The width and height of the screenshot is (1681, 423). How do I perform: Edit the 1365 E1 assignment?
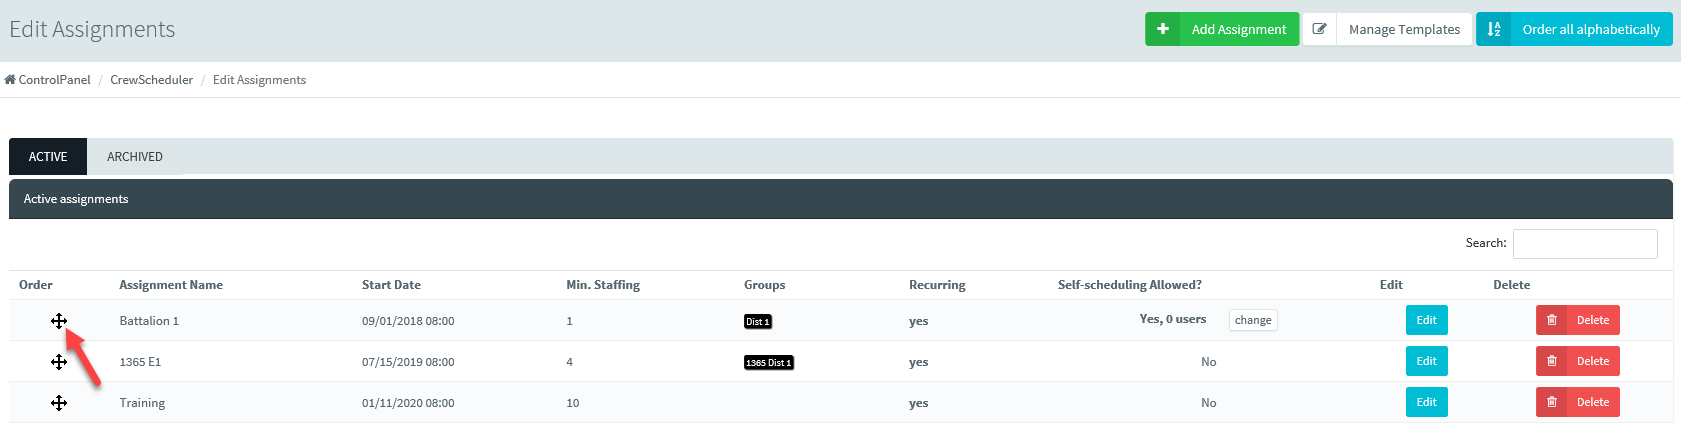coord(1427,361)
